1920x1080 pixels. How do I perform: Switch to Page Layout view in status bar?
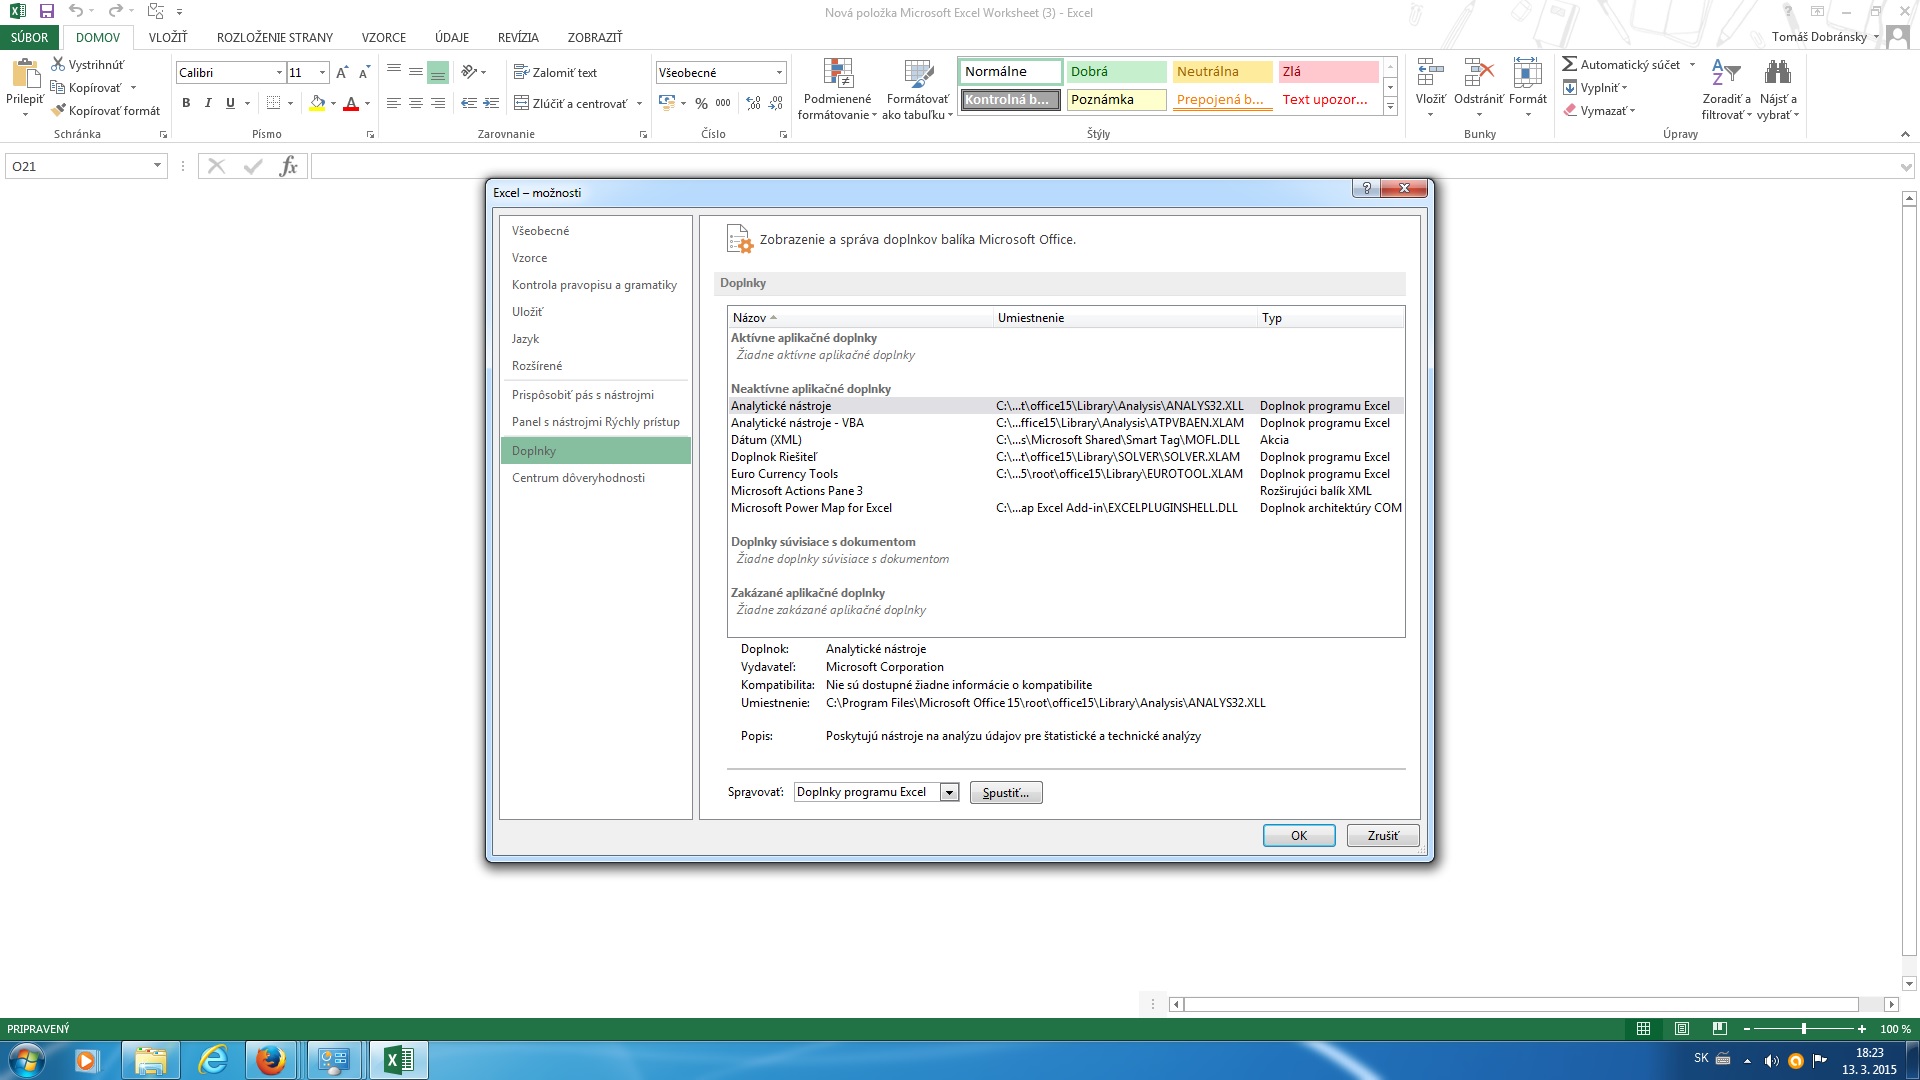point(1682,1028)
